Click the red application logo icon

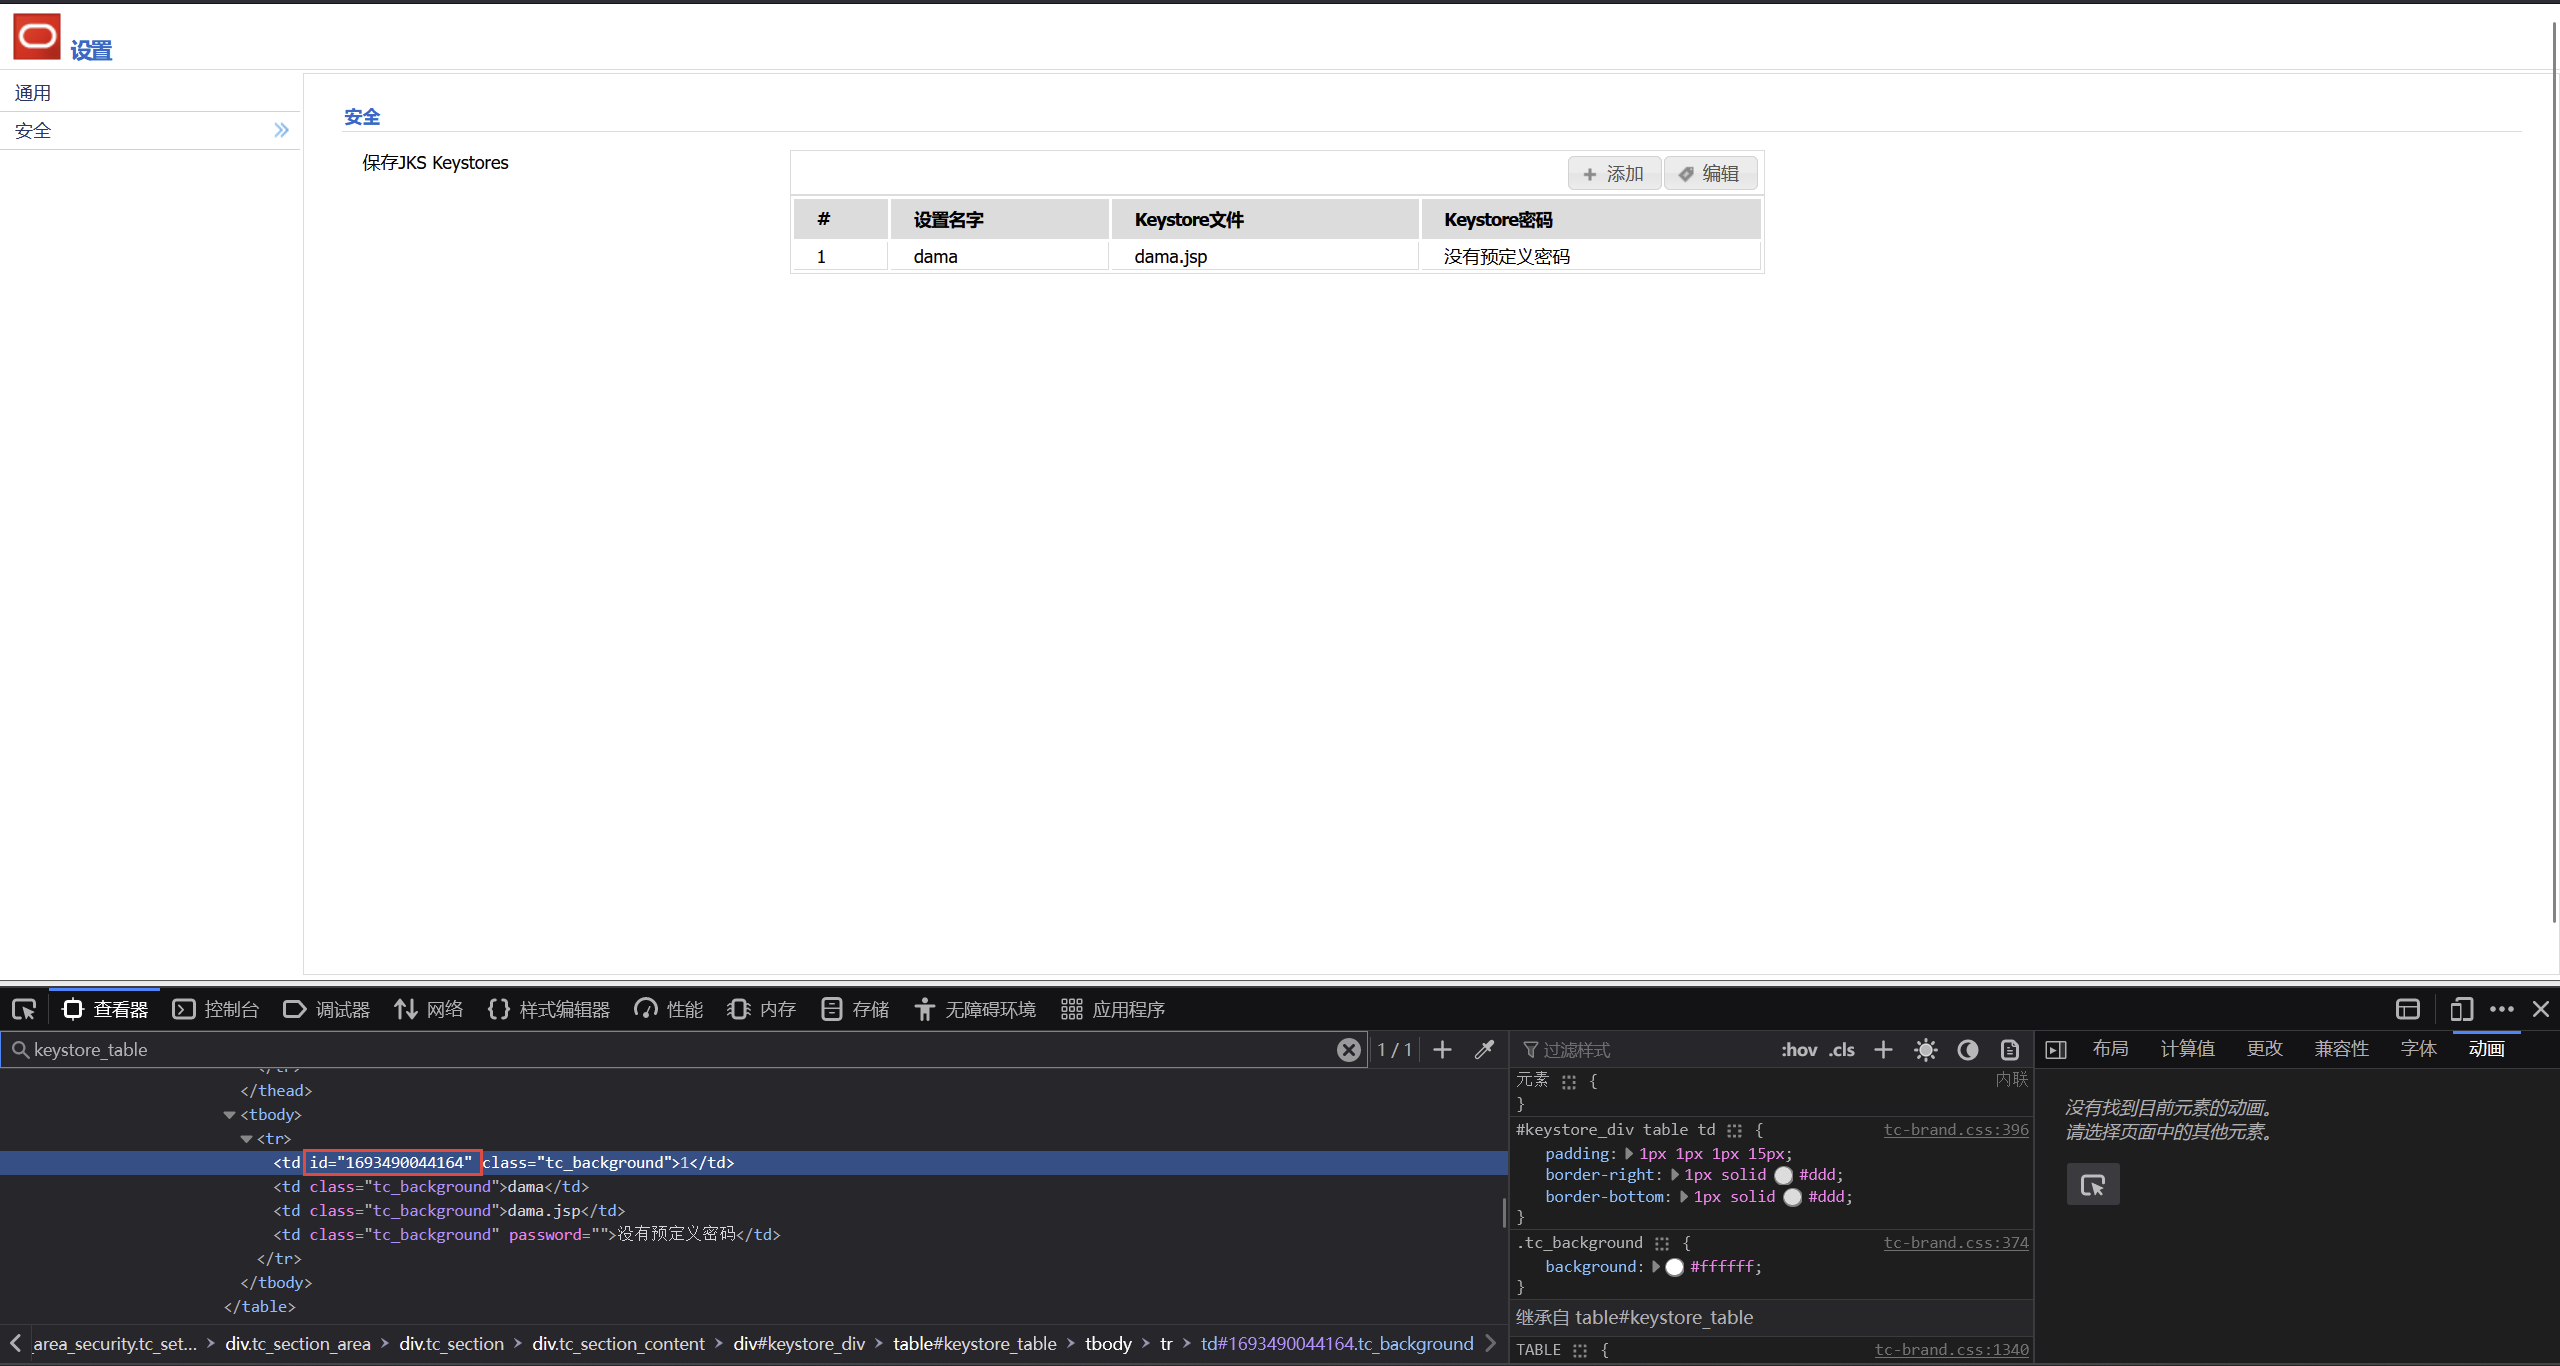pos(37,37)
